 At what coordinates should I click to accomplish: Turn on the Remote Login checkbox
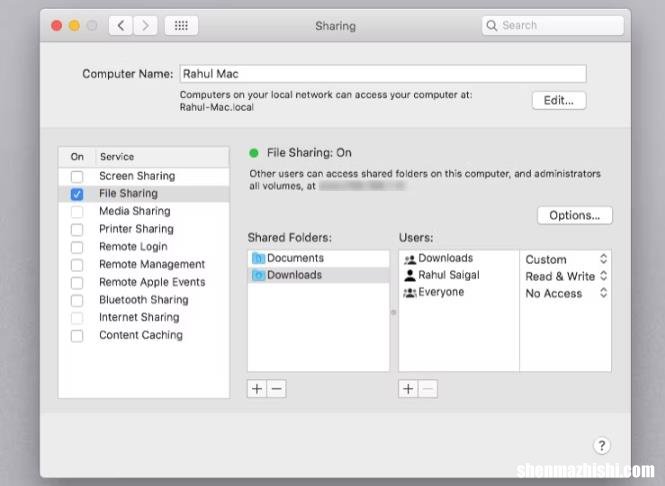[x=77, y=247]
